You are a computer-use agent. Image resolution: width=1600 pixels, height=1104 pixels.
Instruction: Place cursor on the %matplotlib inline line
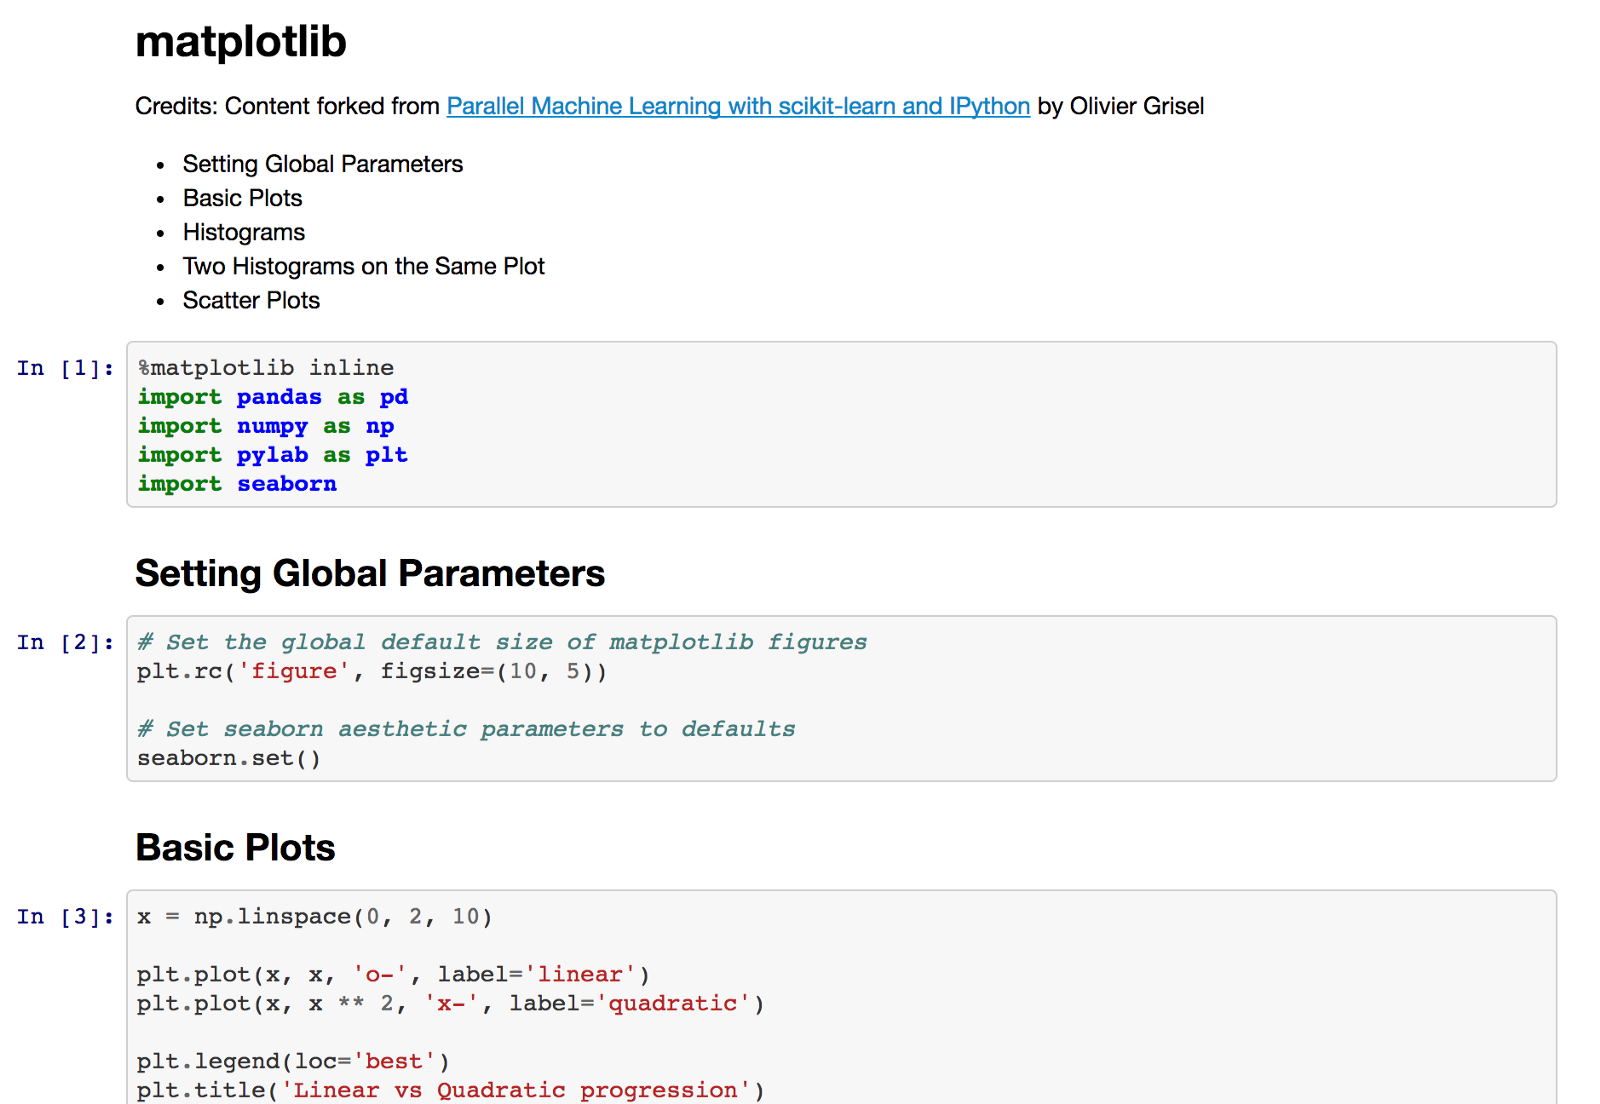[x=265, y=368]
